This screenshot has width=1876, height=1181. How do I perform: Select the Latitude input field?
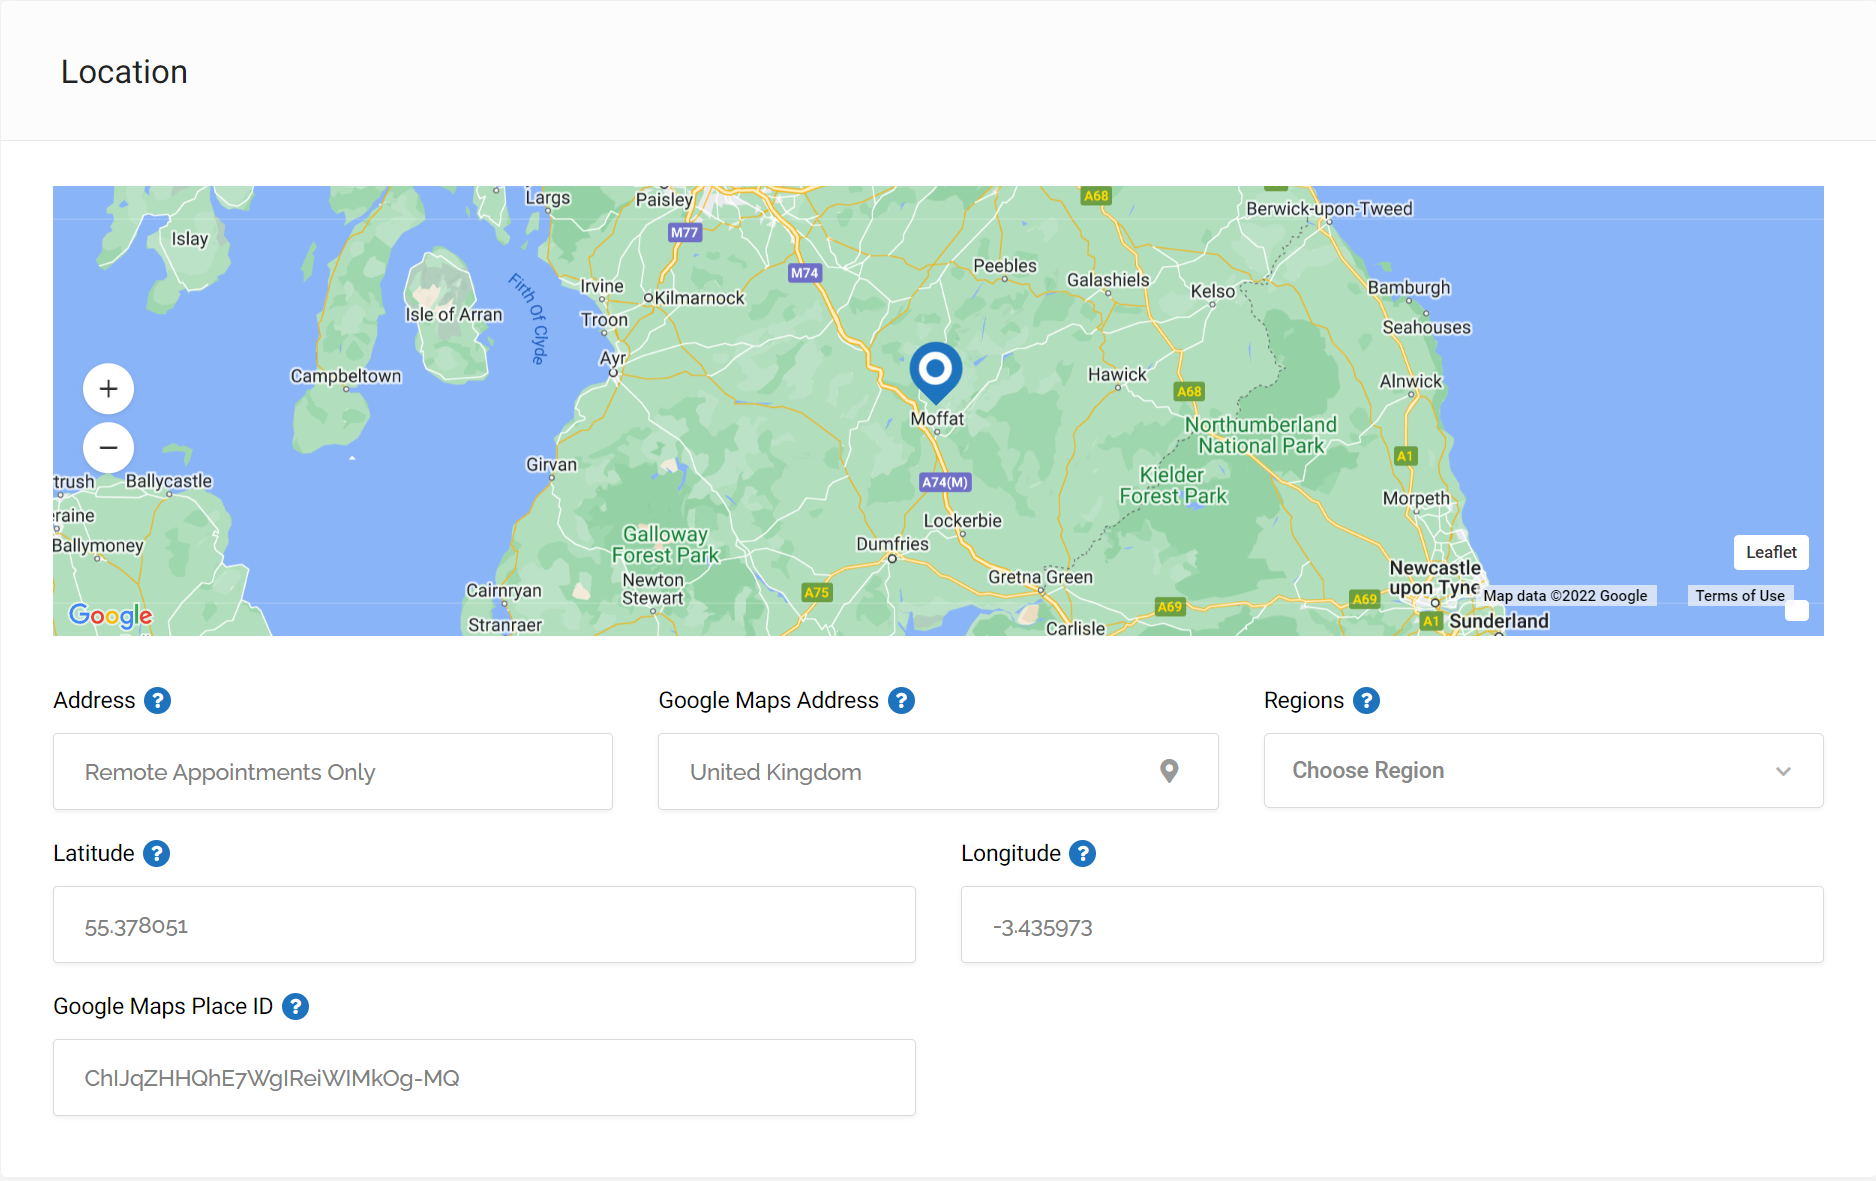click(x=484, y=925)
